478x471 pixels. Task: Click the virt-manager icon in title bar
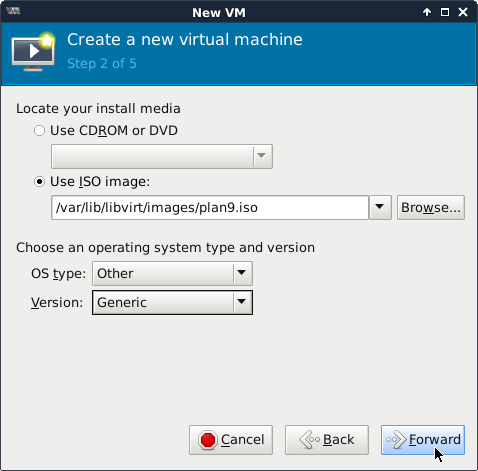pyautogui.click(x=13, y=11)
